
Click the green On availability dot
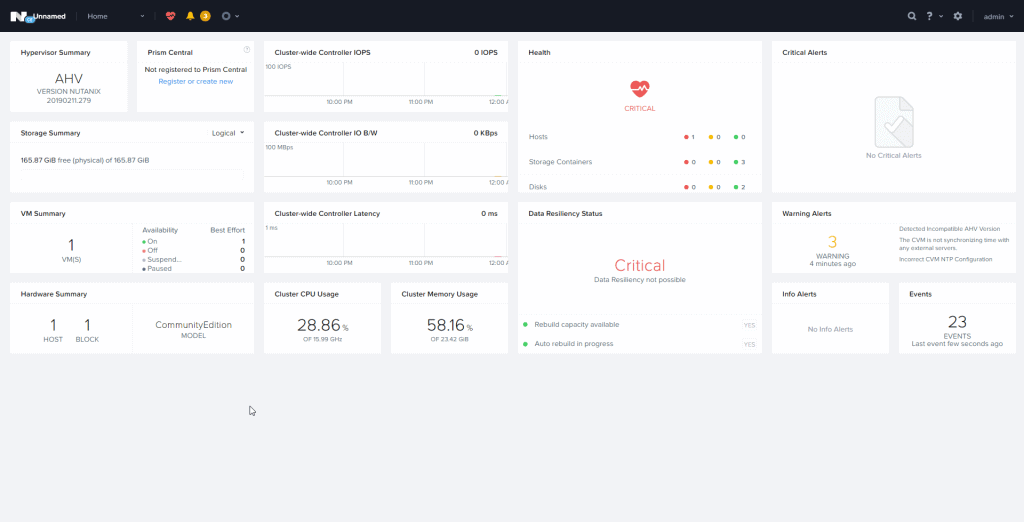click(x=144, y=242)
